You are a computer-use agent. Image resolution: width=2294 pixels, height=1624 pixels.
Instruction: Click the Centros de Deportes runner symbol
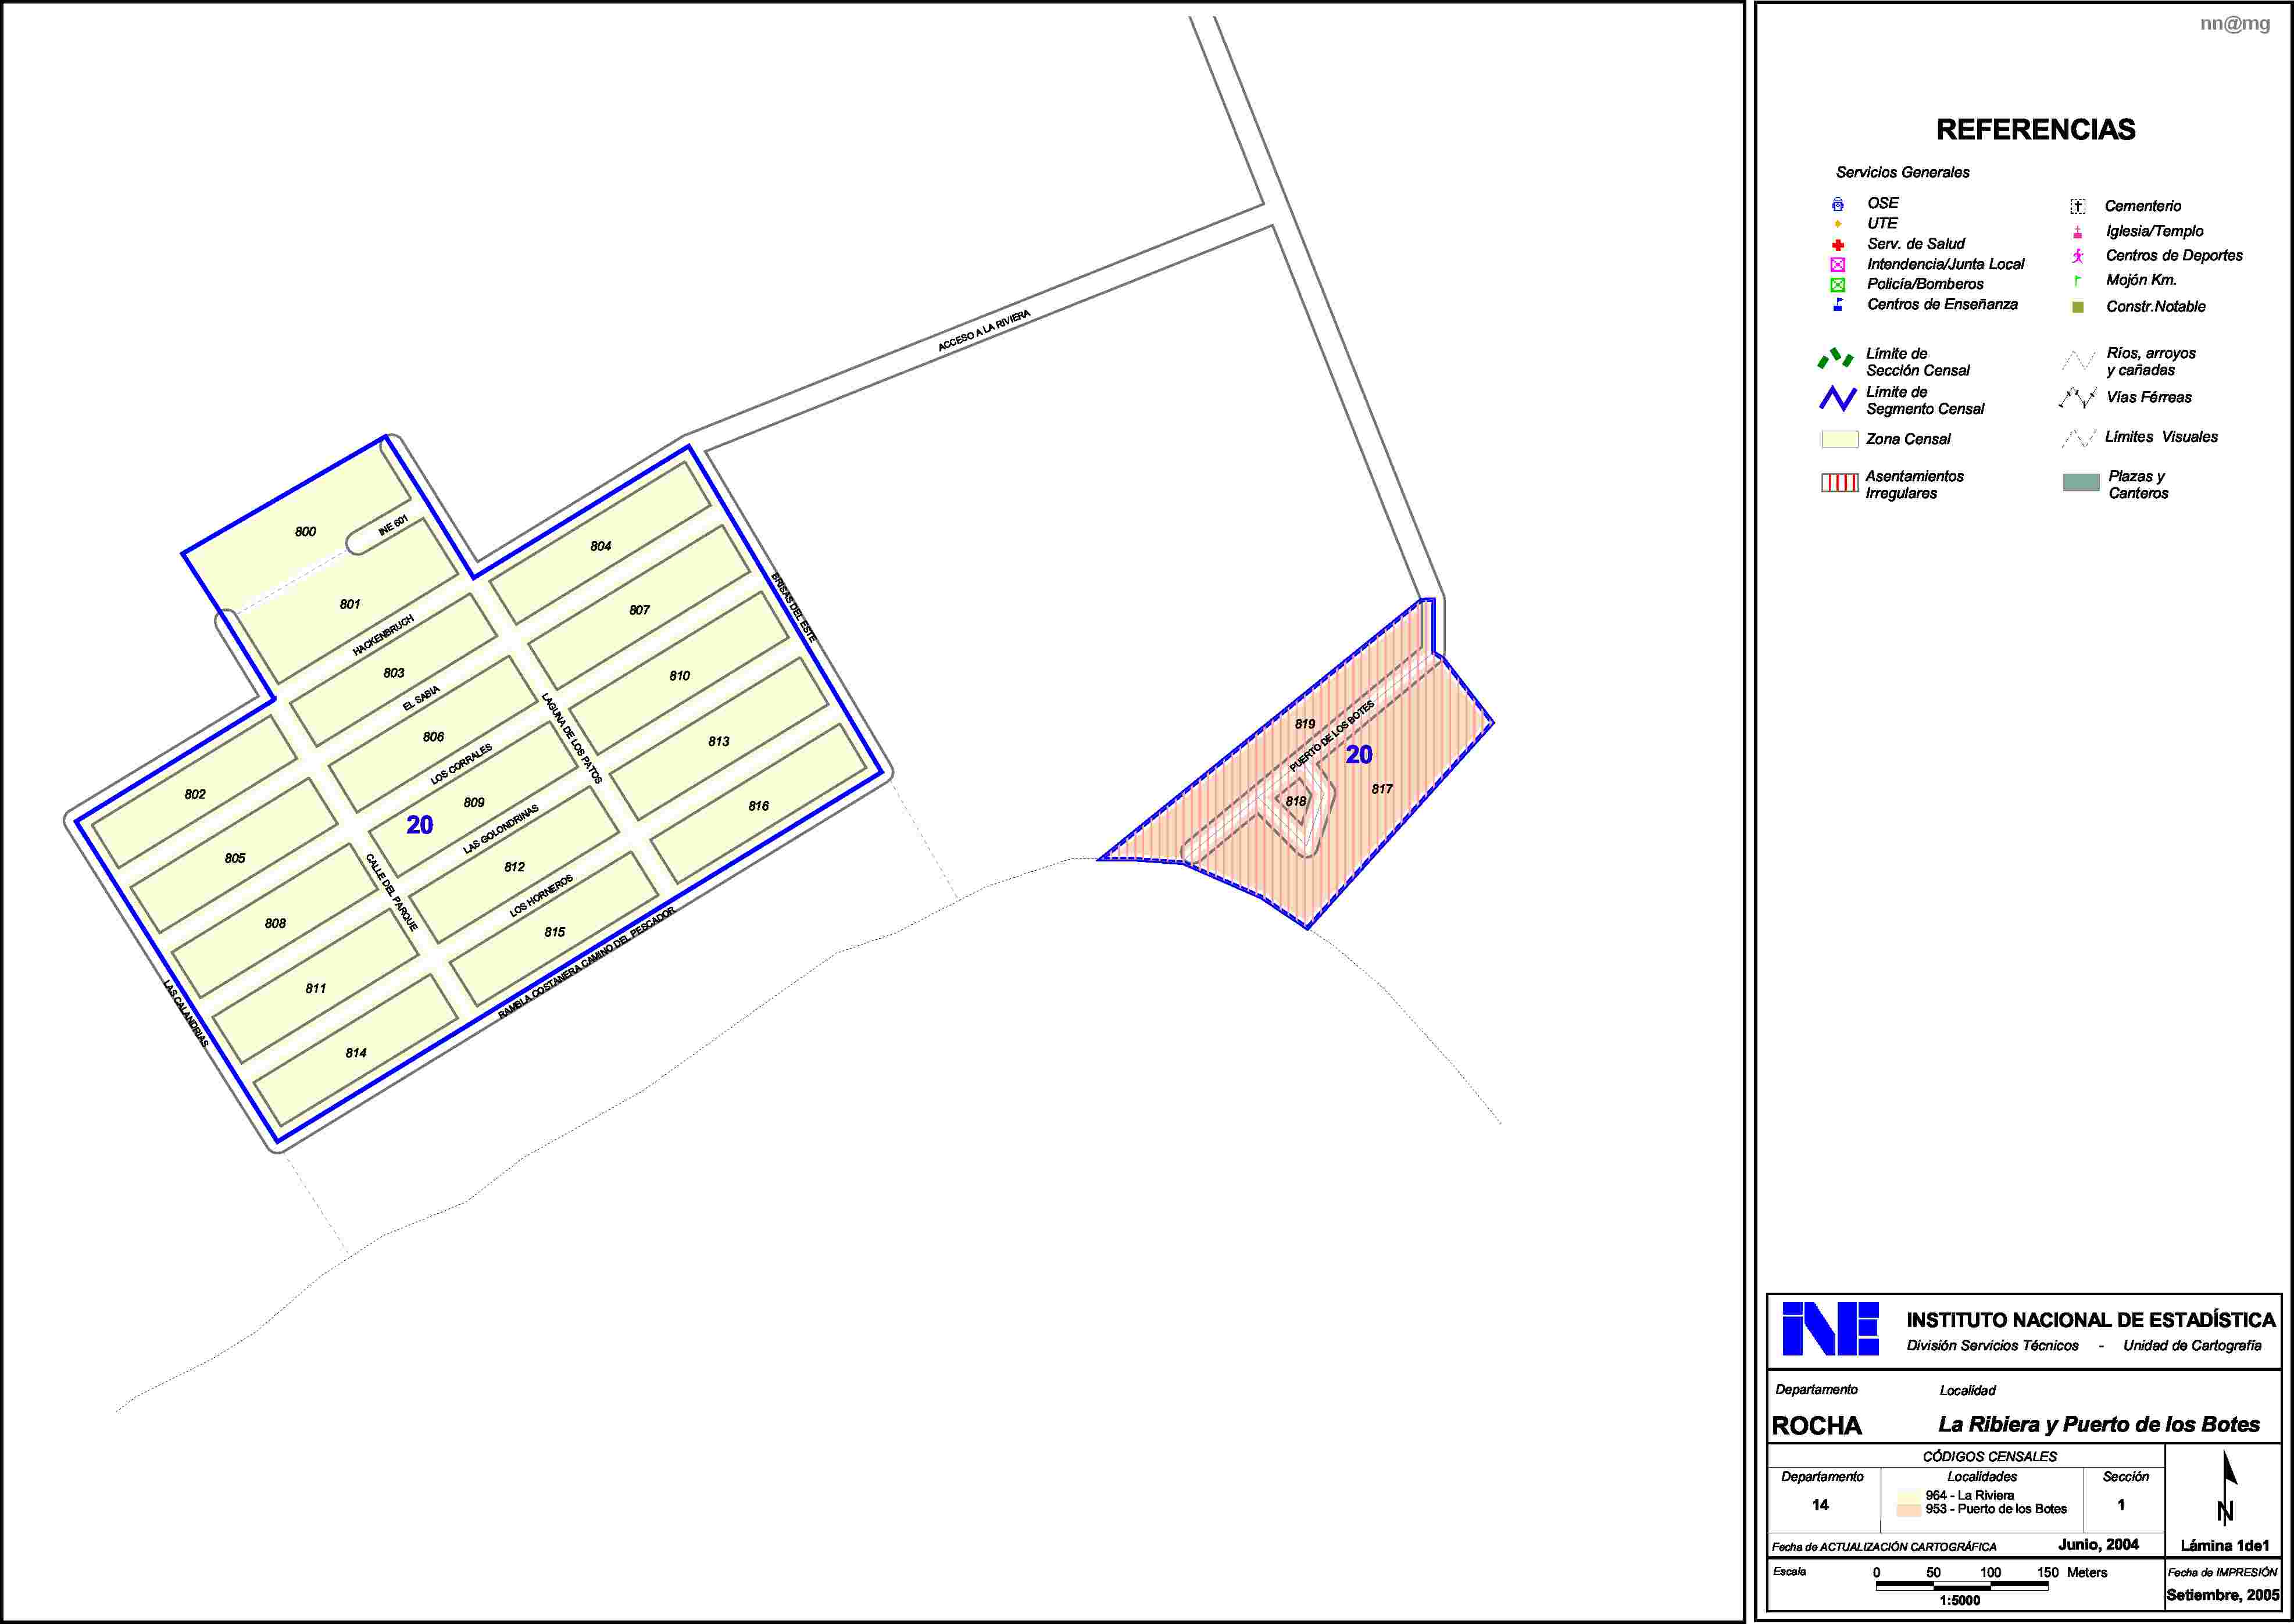tap(2077, 256)
